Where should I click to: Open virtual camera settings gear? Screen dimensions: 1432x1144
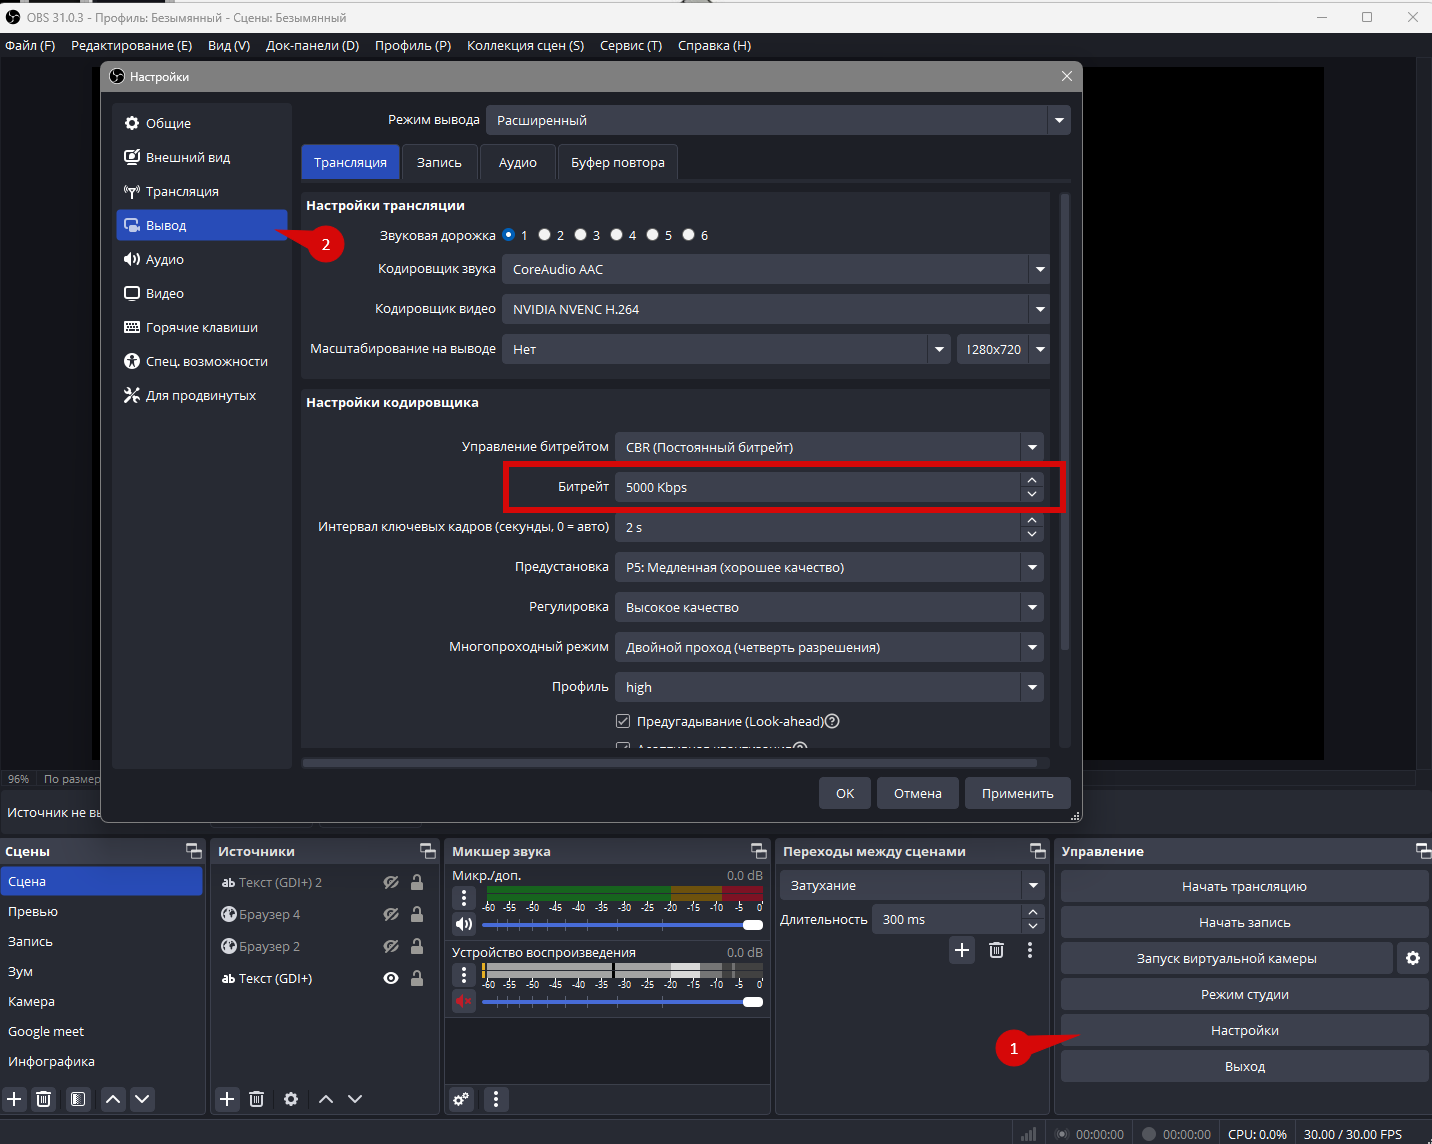(1412, 958)
